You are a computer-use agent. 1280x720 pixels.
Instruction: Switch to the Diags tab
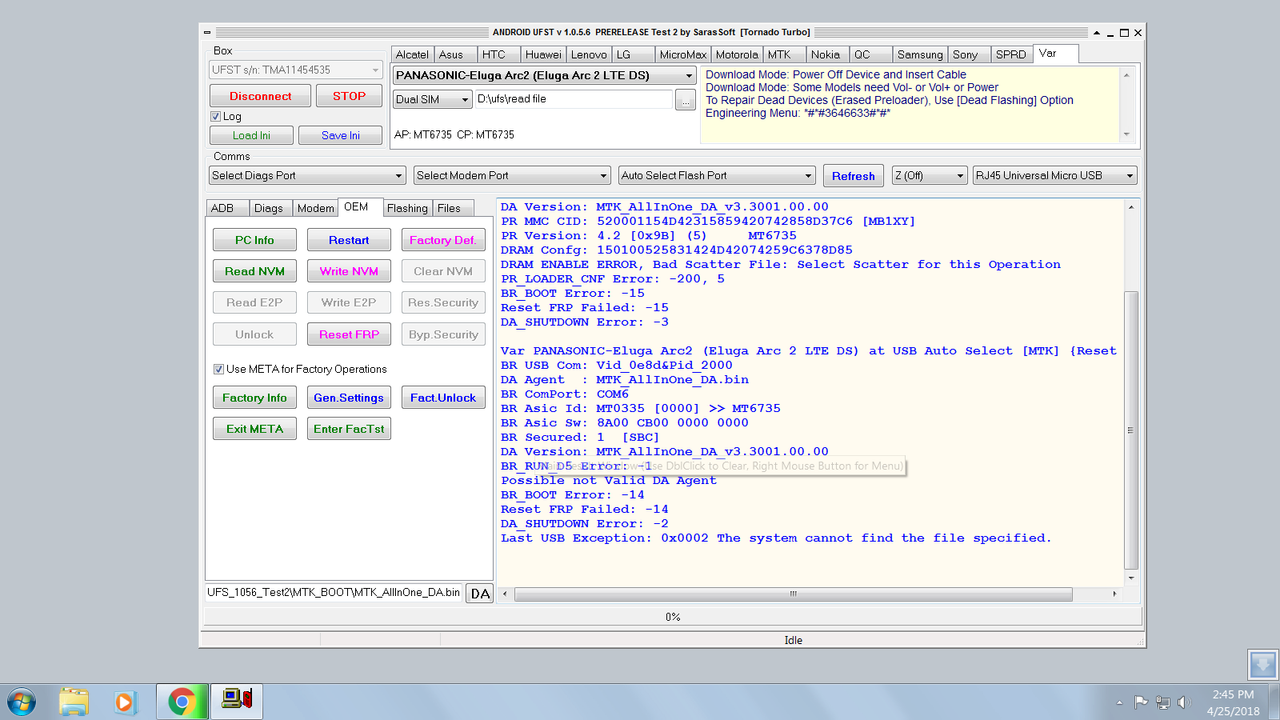tap(268, 208)
